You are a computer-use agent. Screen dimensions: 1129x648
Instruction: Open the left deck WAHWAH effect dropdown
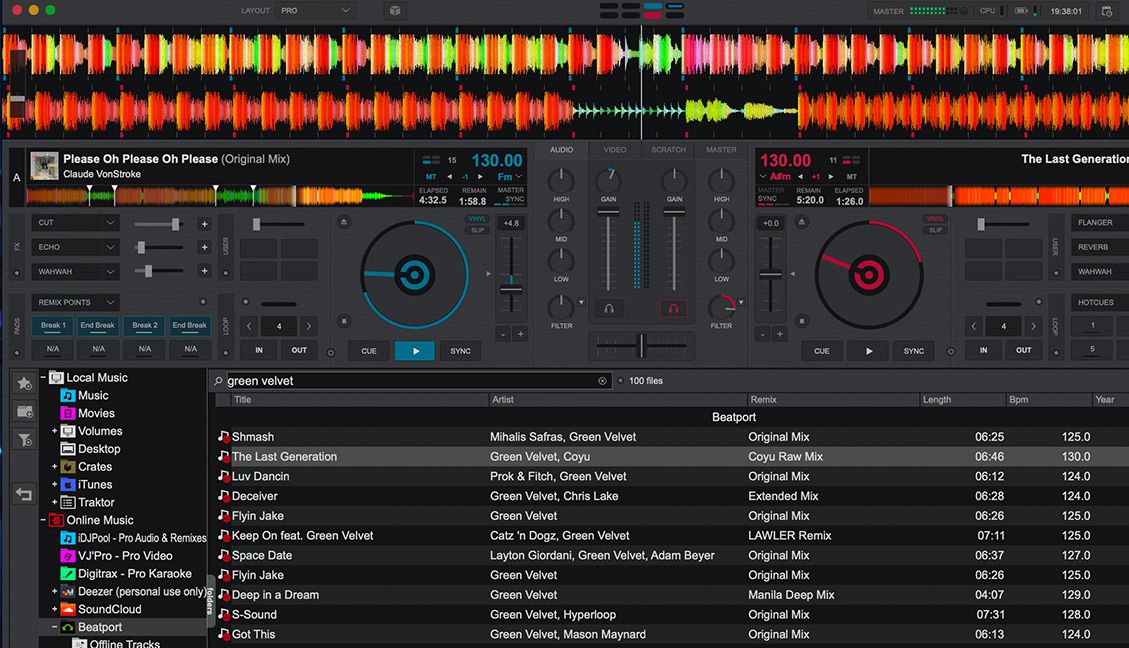click(x=76, y=271)
